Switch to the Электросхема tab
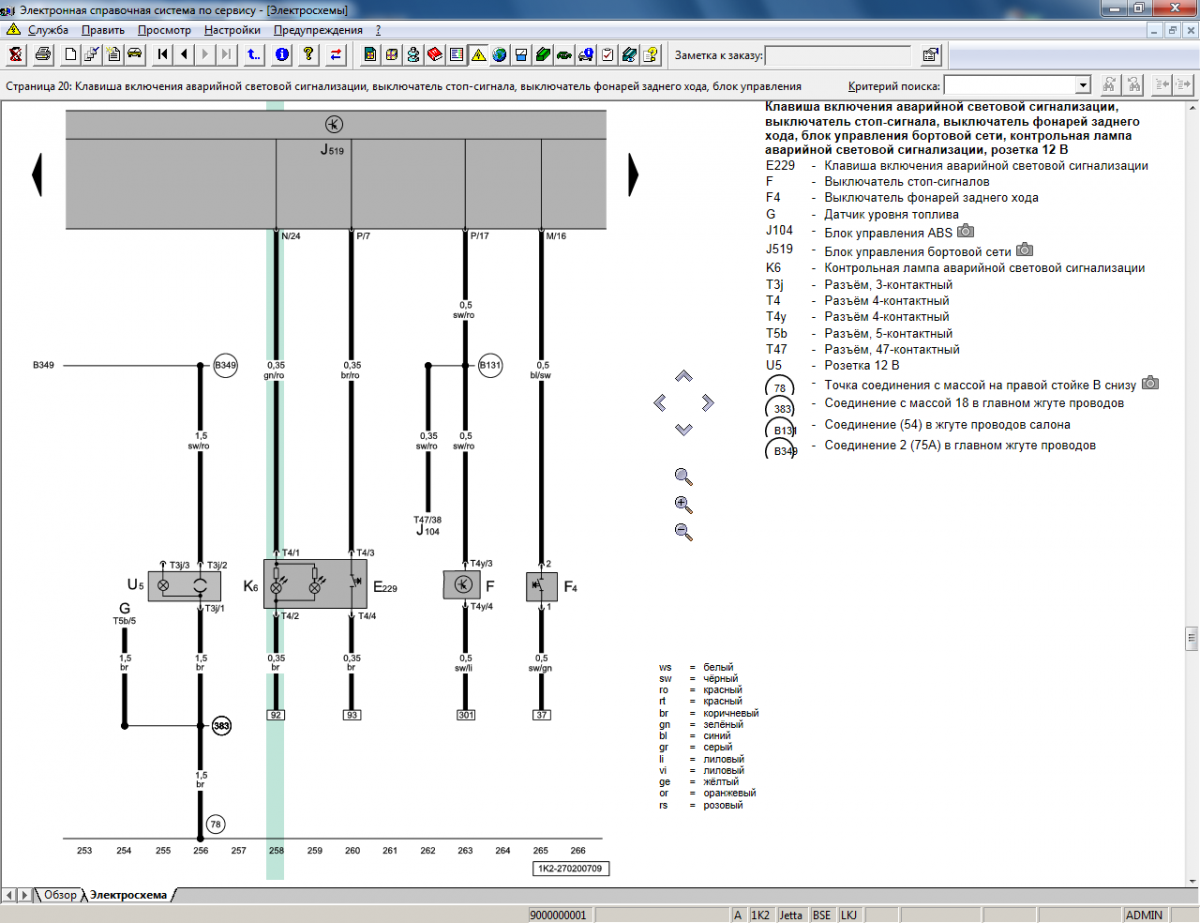 click(x=127, y=895)
